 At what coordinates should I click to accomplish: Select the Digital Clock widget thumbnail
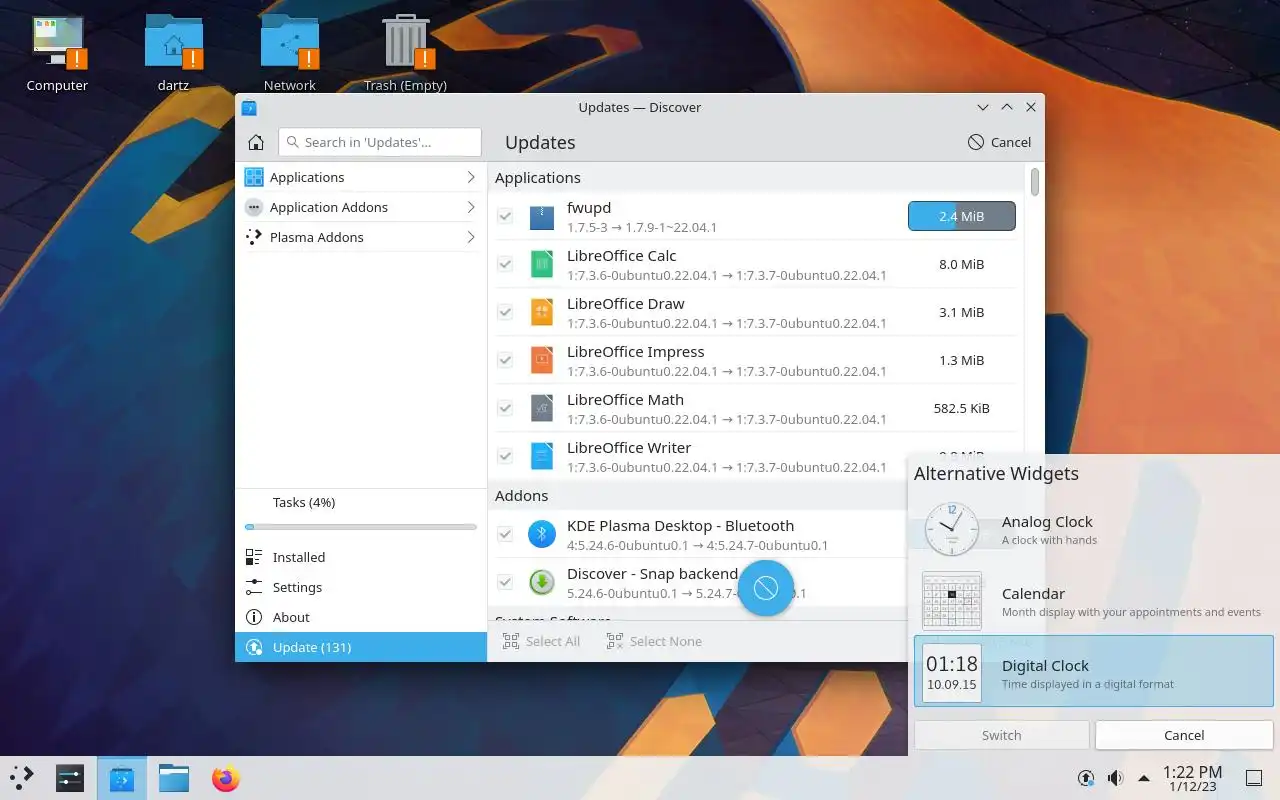(951, 673)
